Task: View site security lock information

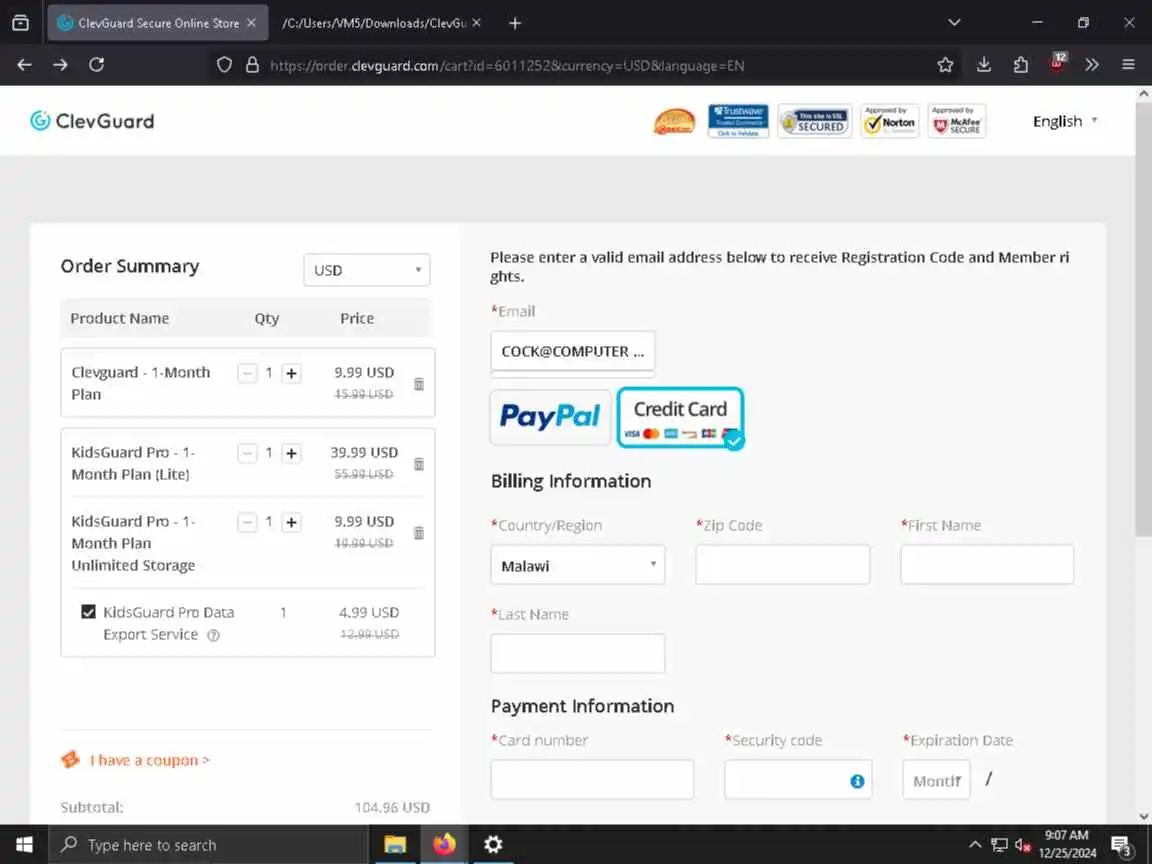Action: [x=252, y=65]
